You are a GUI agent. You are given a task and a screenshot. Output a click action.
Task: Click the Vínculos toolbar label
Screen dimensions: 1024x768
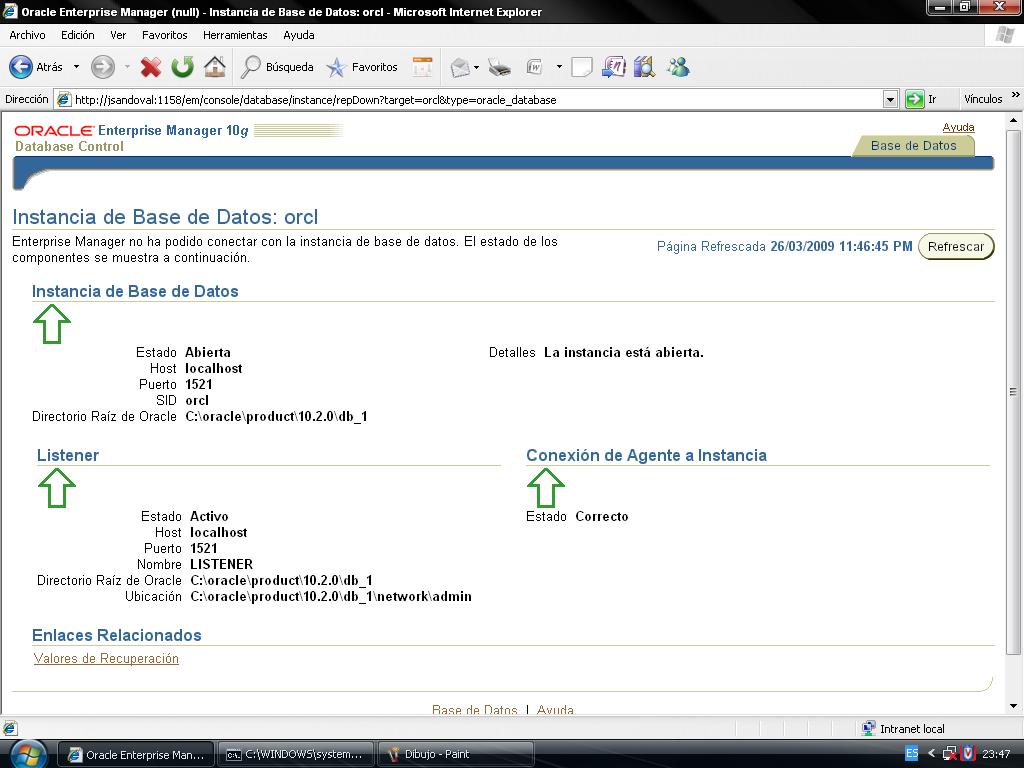983,99
